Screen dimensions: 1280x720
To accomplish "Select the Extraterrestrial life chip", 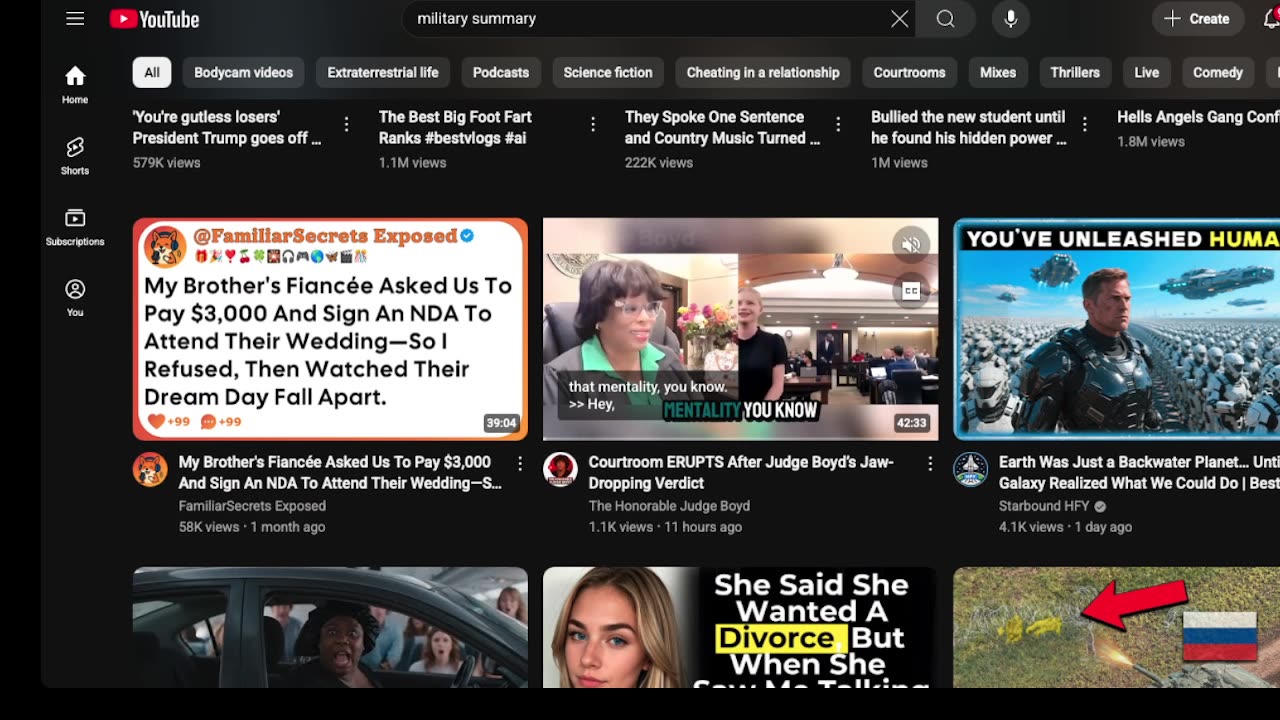I will click(383, 72).
